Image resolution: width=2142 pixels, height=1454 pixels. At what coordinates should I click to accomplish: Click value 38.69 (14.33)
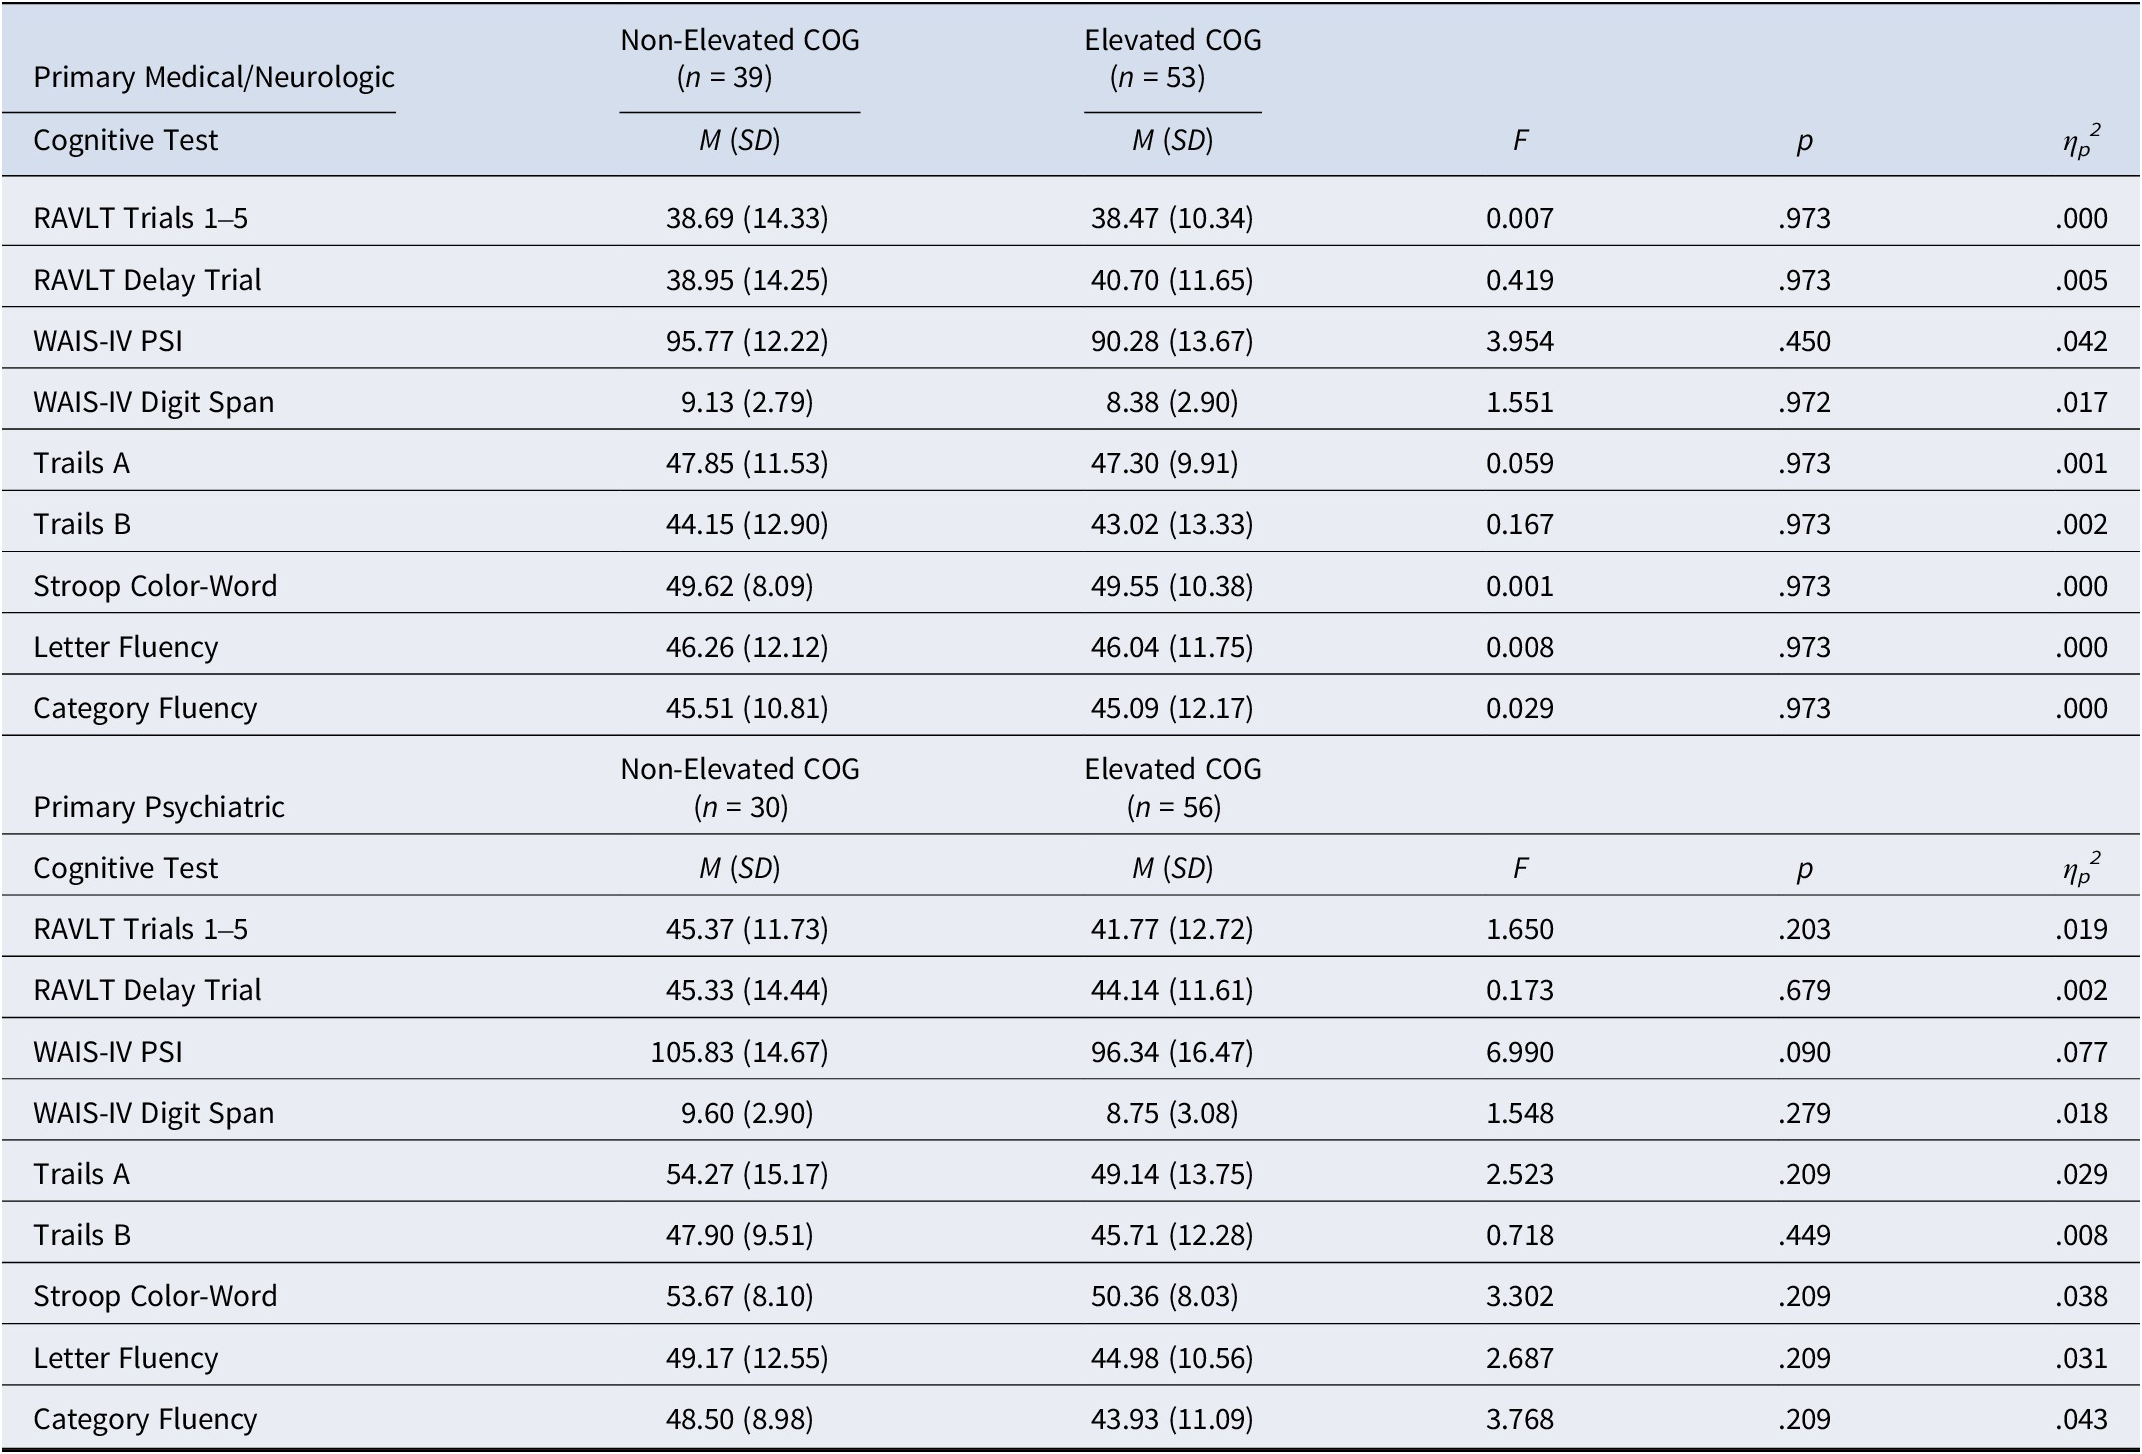click(x=747, y=218)
